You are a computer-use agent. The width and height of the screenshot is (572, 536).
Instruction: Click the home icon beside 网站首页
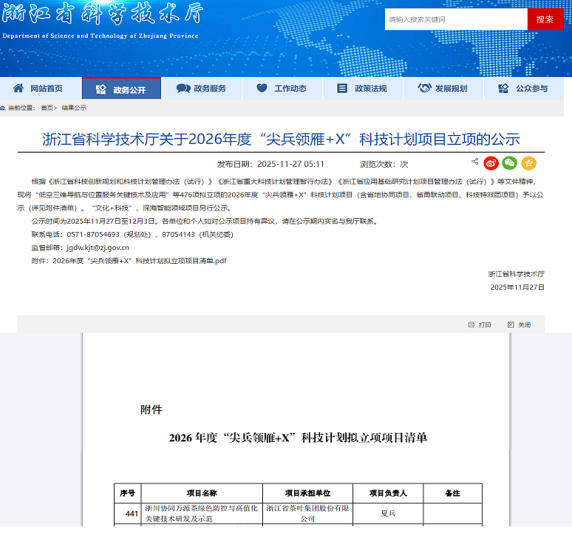point(18,88)
